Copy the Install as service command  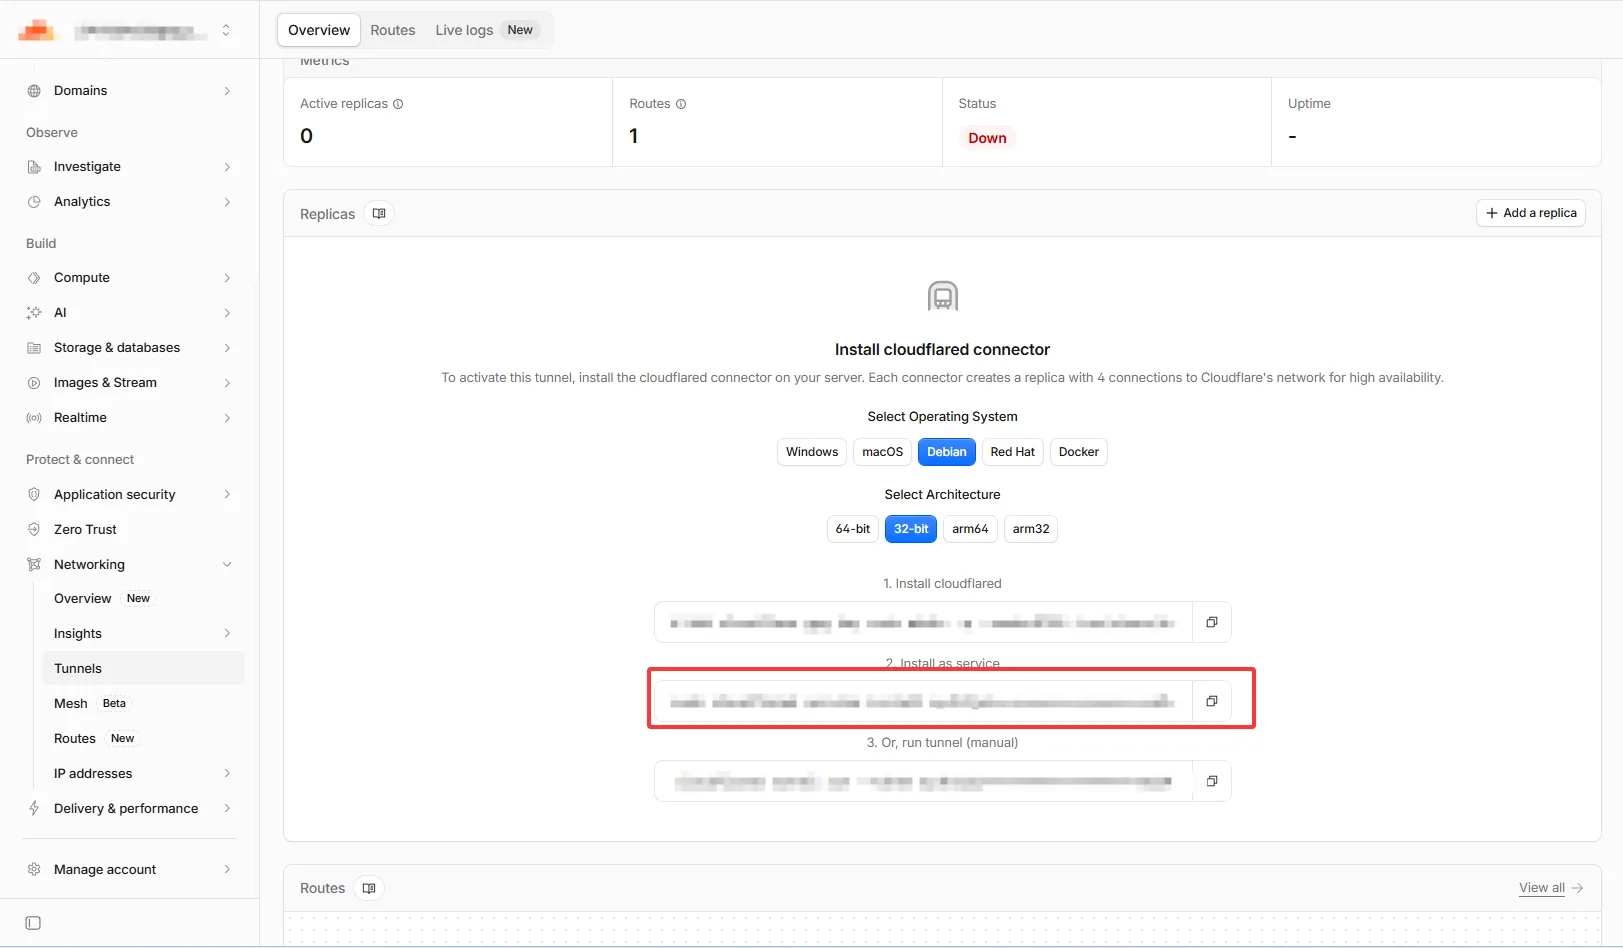coord(1211,701)
